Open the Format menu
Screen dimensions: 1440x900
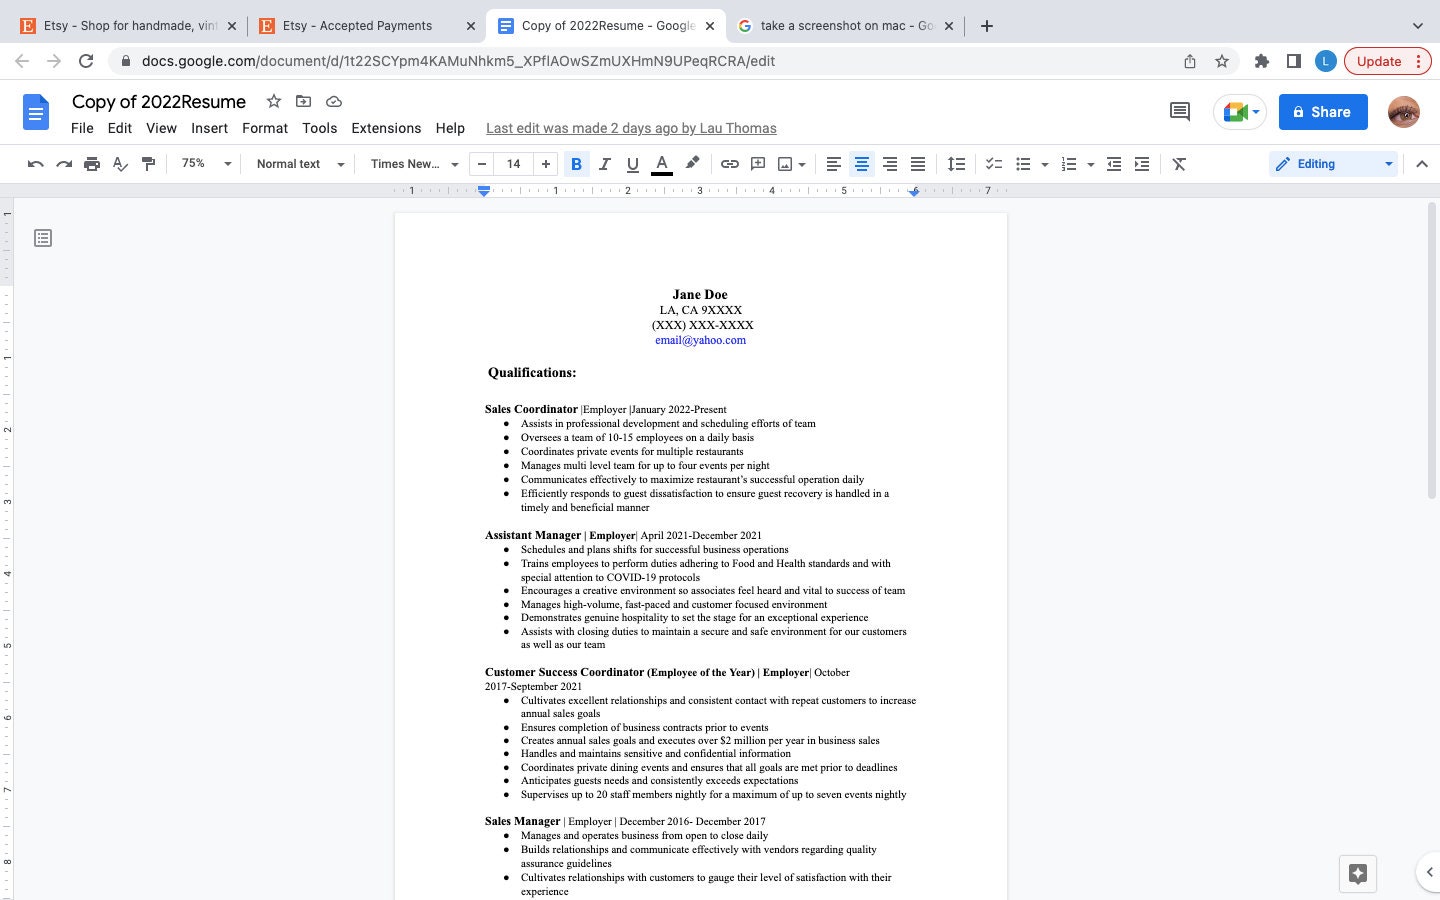[x=265, y=128]
